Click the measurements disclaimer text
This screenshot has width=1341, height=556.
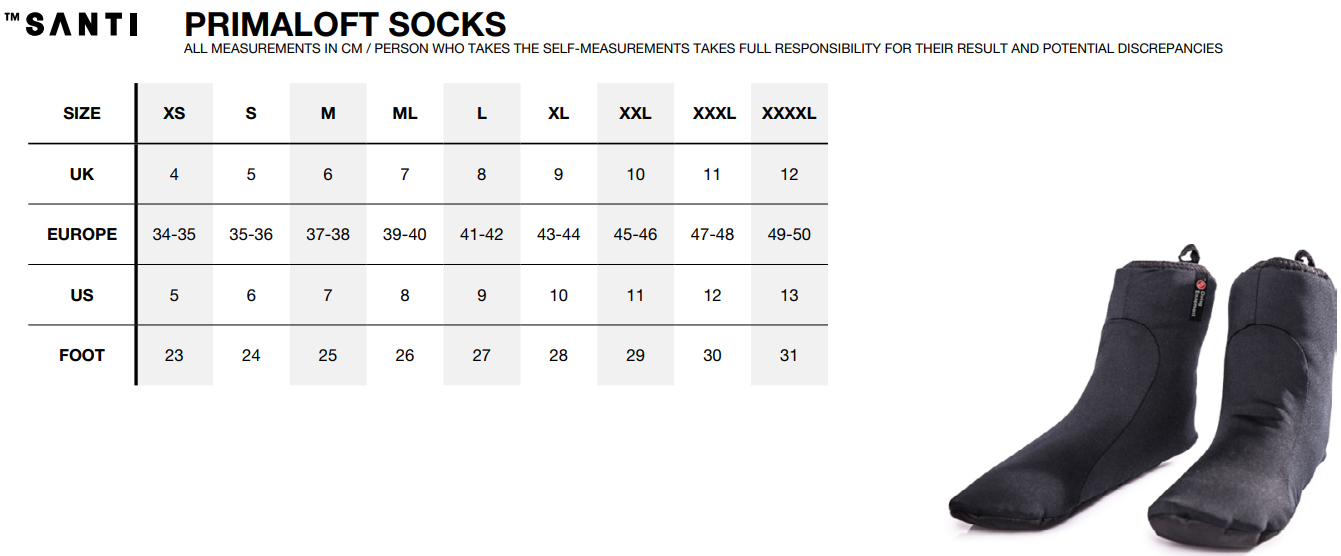point(703,48)
